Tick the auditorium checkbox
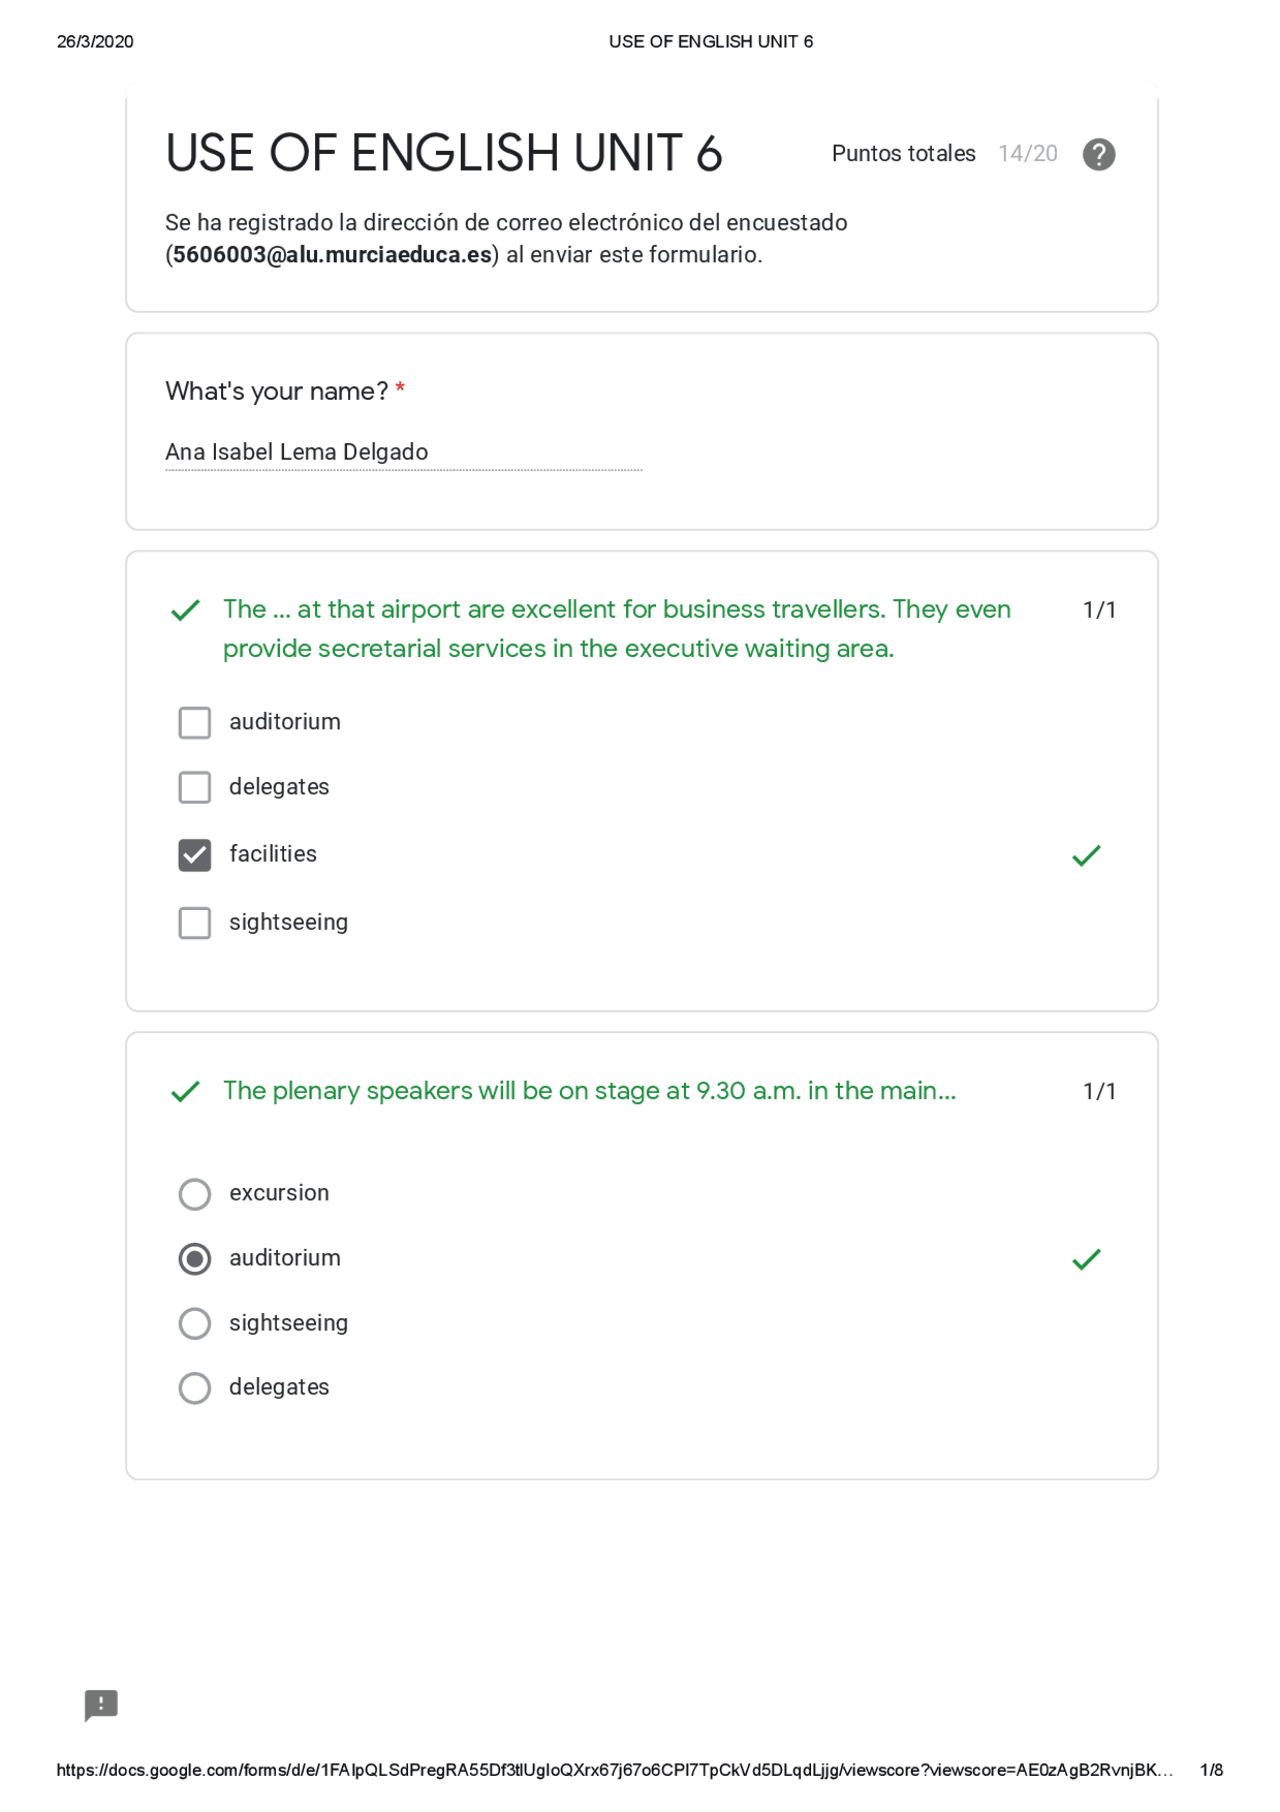The width and height of the screenshot is (1280, 1812). [195, 722]
